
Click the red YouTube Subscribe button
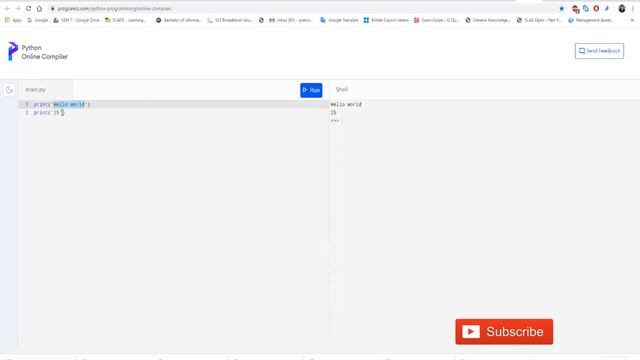504,331
